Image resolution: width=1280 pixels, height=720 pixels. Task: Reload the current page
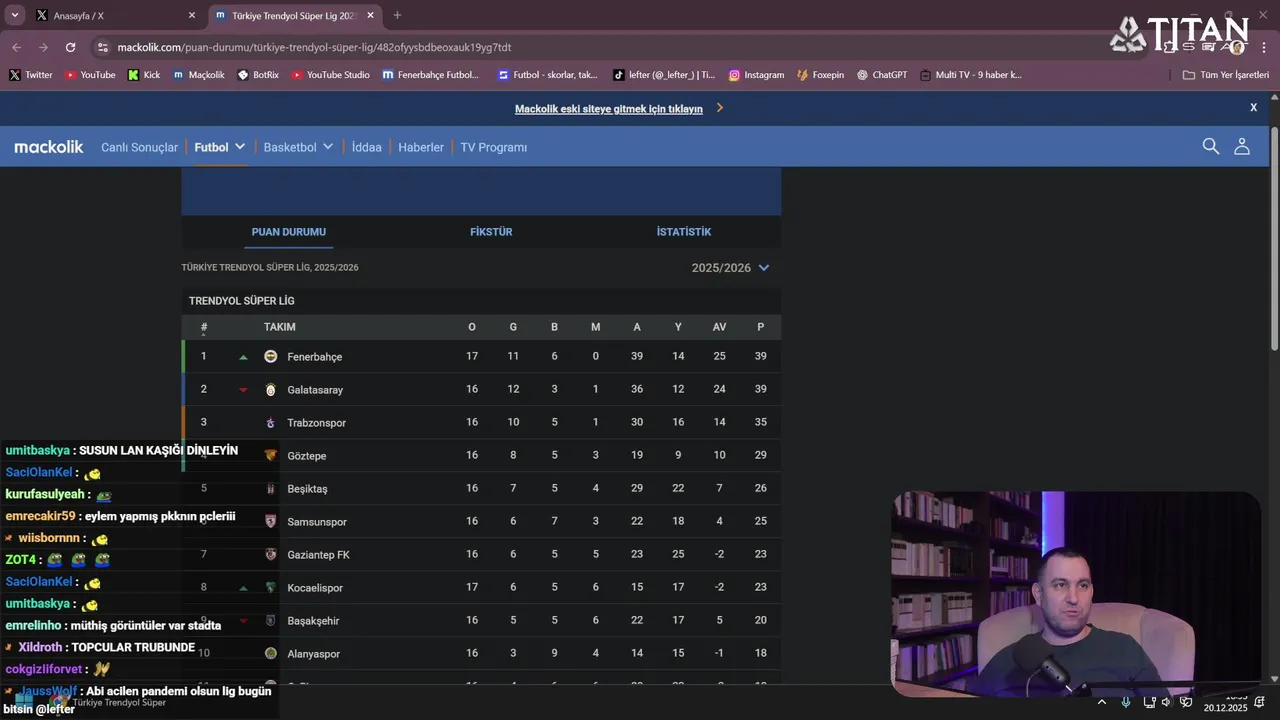click(70, 47)
